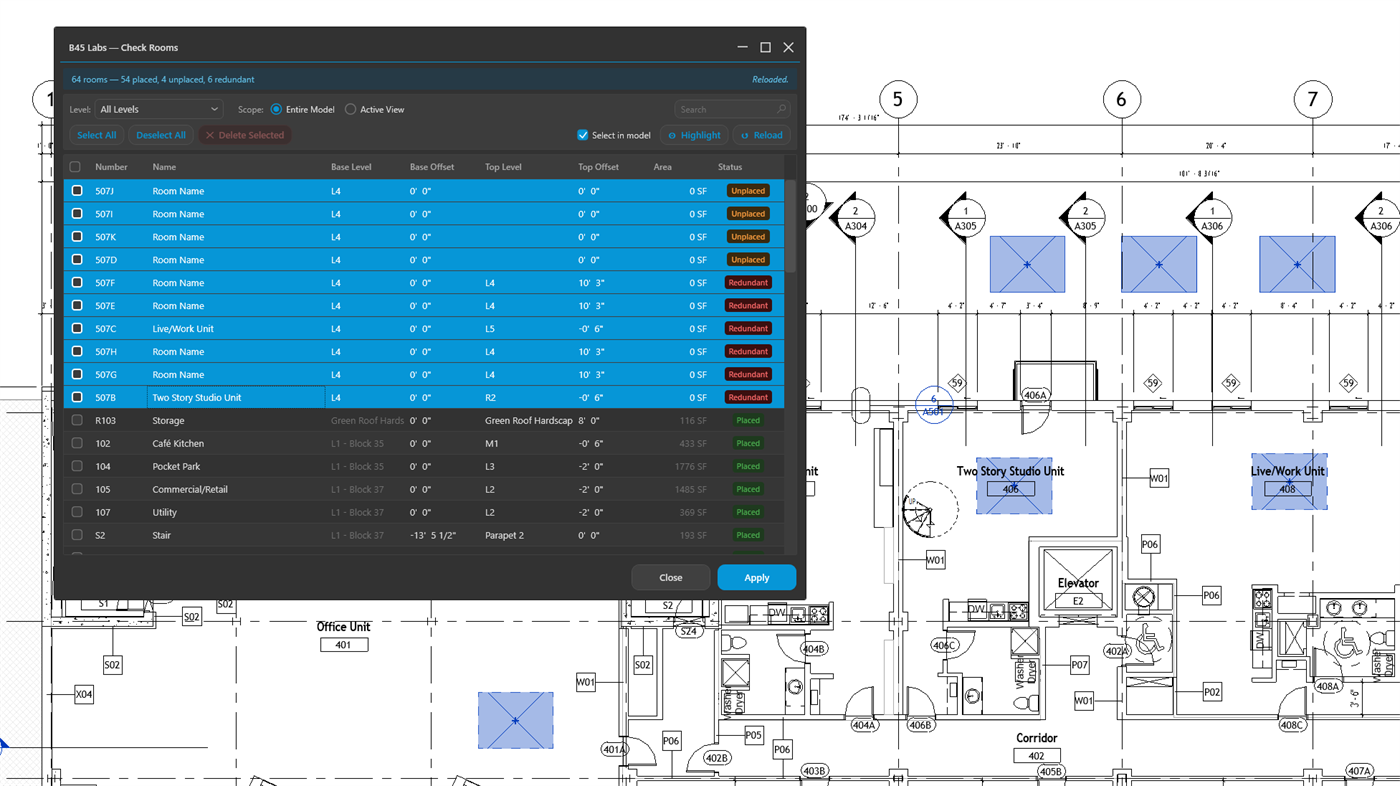Click the elevation marker 1 A305
Viewport: 1400px width, 786px height.
pos(965,218)
